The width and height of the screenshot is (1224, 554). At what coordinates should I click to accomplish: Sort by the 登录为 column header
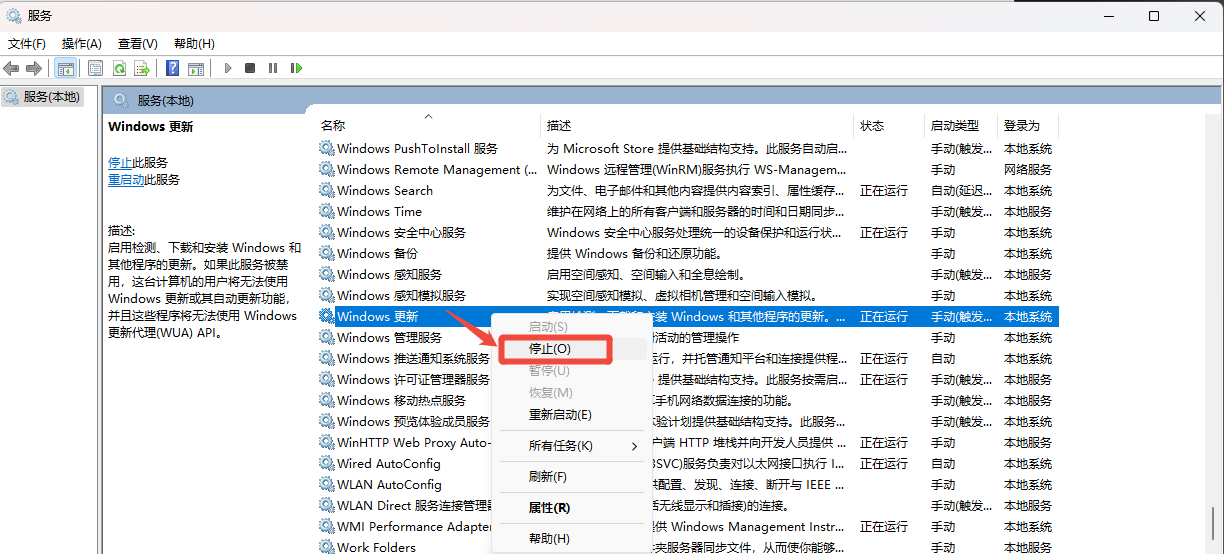point(1027,125)
